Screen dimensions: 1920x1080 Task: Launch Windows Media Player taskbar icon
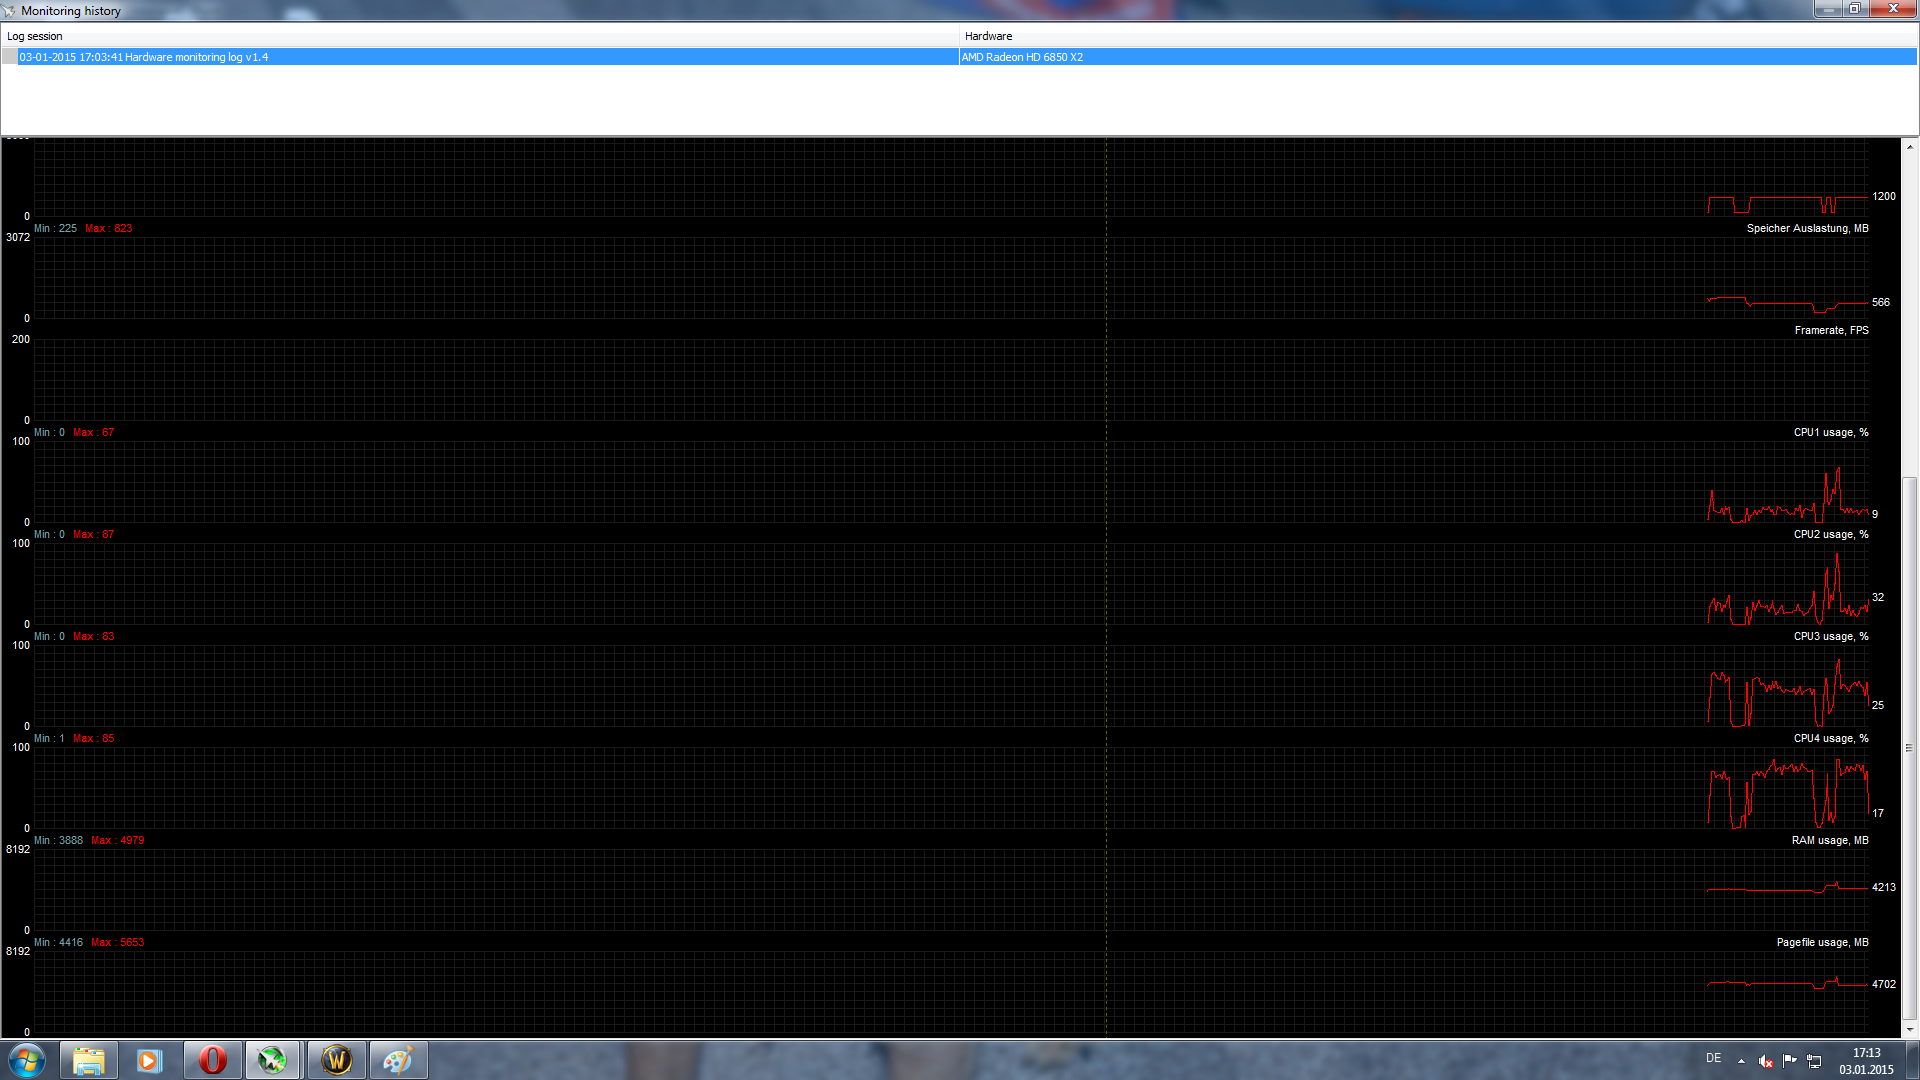point(150,1060)
